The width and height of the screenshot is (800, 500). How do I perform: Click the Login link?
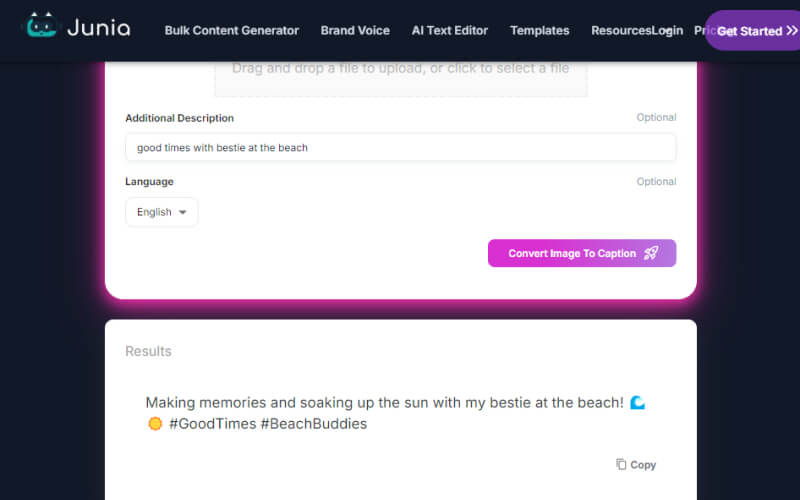[x=668, y=30]
